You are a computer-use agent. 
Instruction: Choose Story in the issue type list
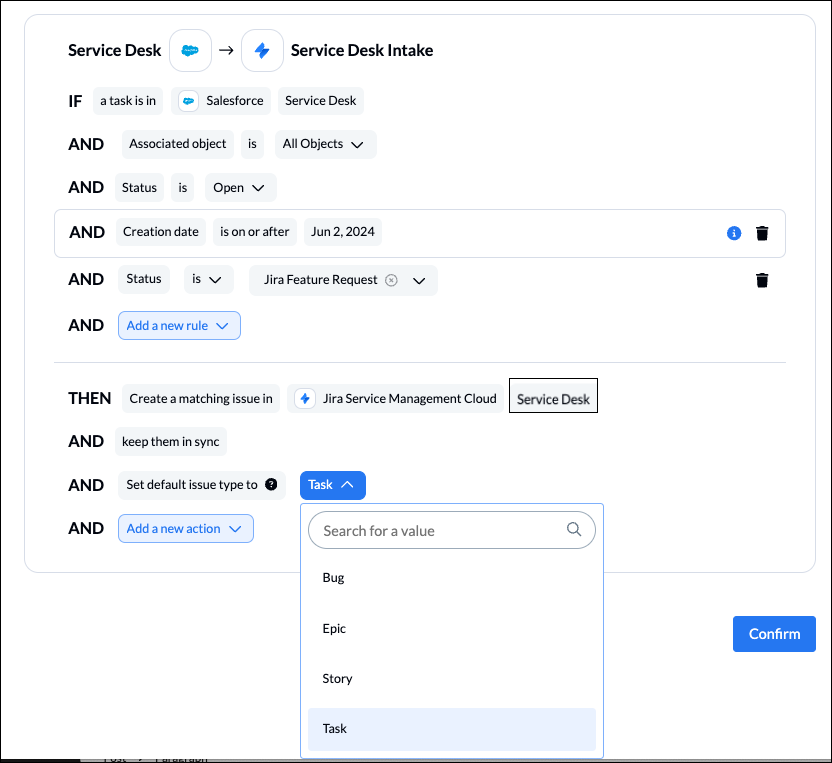coord(452,679)
